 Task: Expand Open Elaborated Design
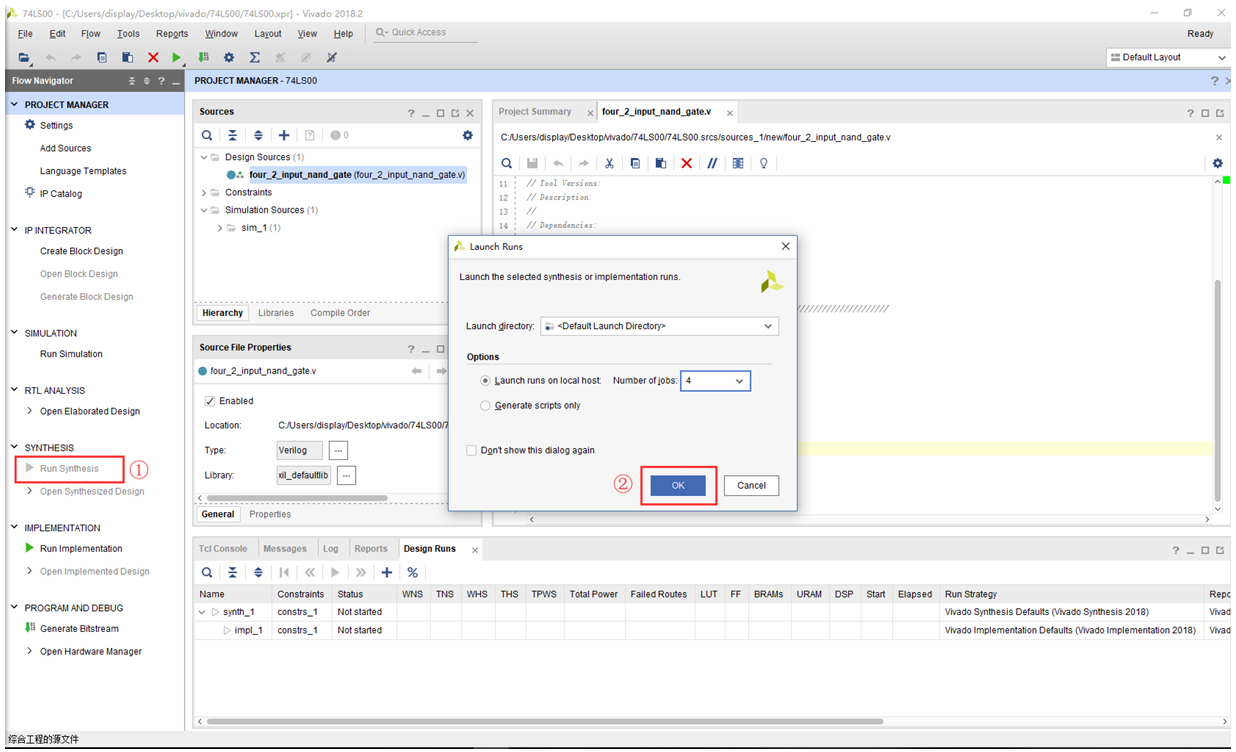click(29, 411)
